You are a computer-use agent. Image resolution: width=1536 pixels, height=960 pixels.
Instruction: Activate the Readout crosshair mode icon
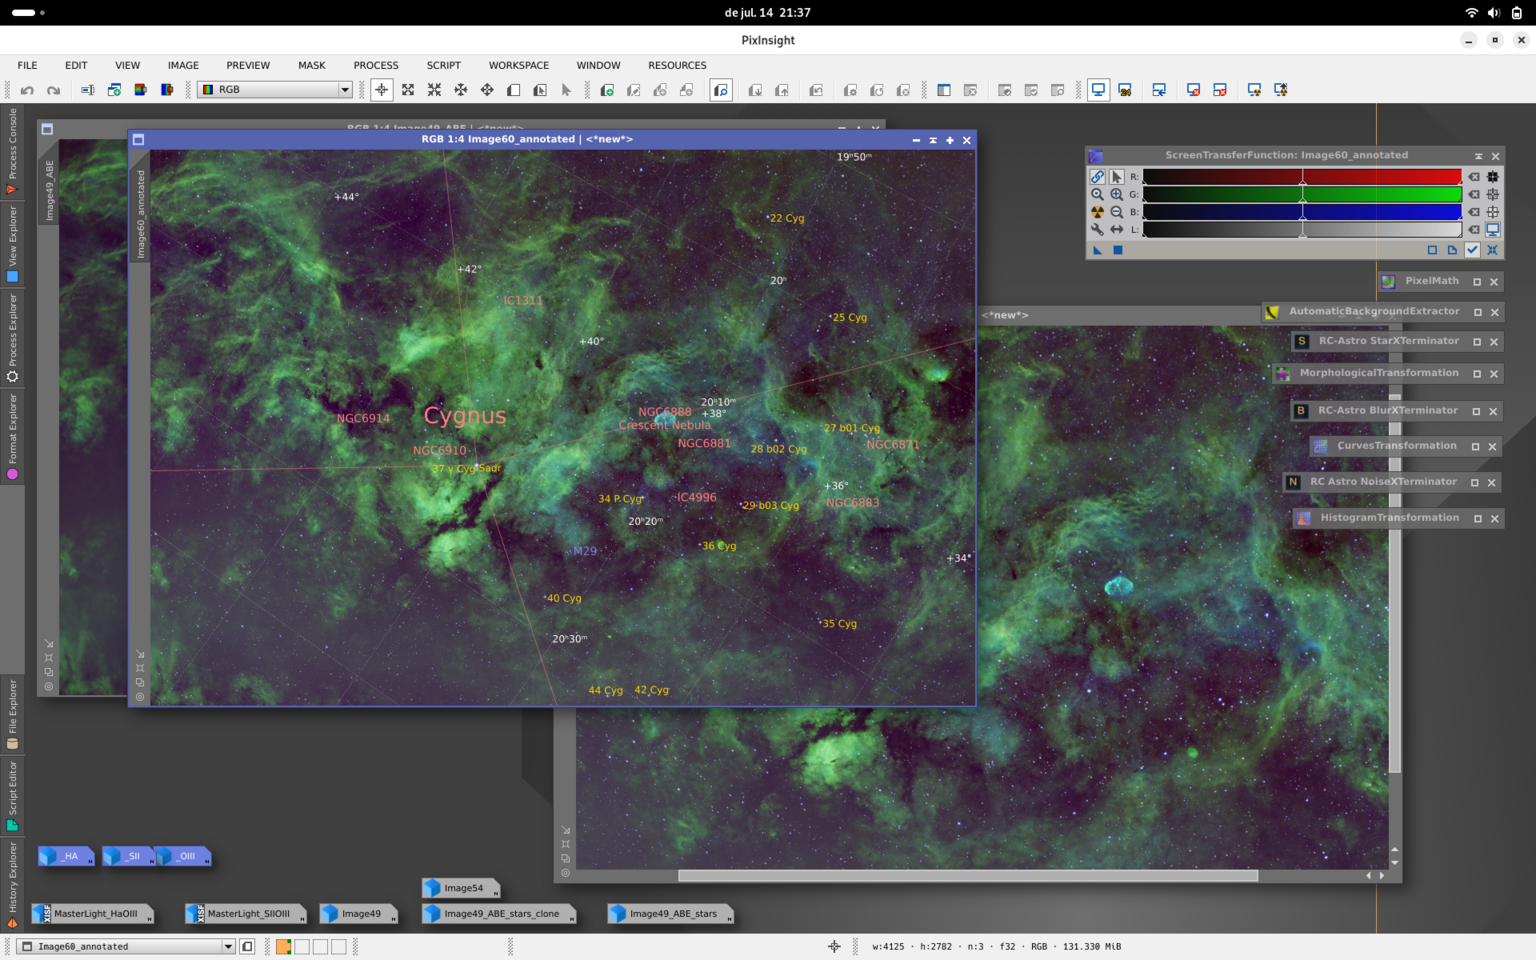point(381,90)
